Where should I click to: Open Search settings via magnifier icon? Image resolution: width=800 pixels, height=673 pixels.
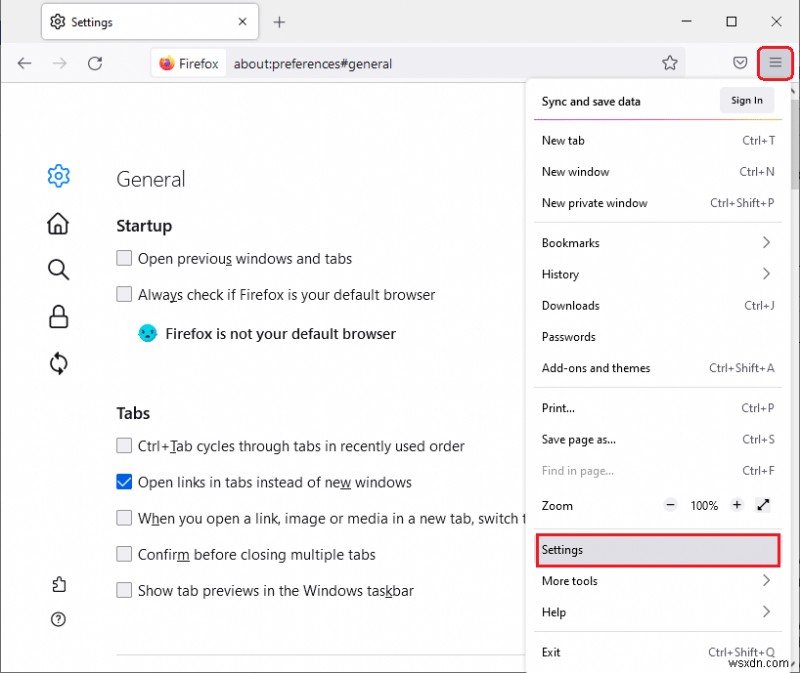57,269
